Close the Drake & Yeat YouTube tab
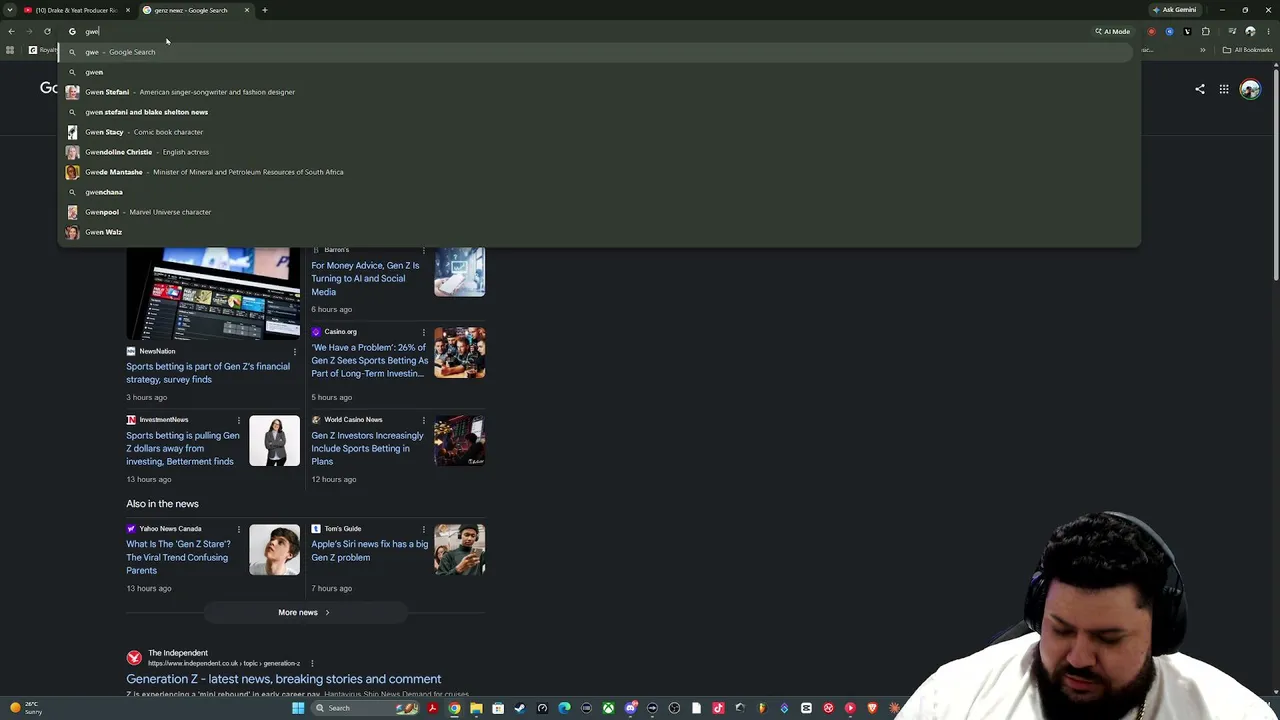Screen dimensions: 1280x720 click(128, 10)
